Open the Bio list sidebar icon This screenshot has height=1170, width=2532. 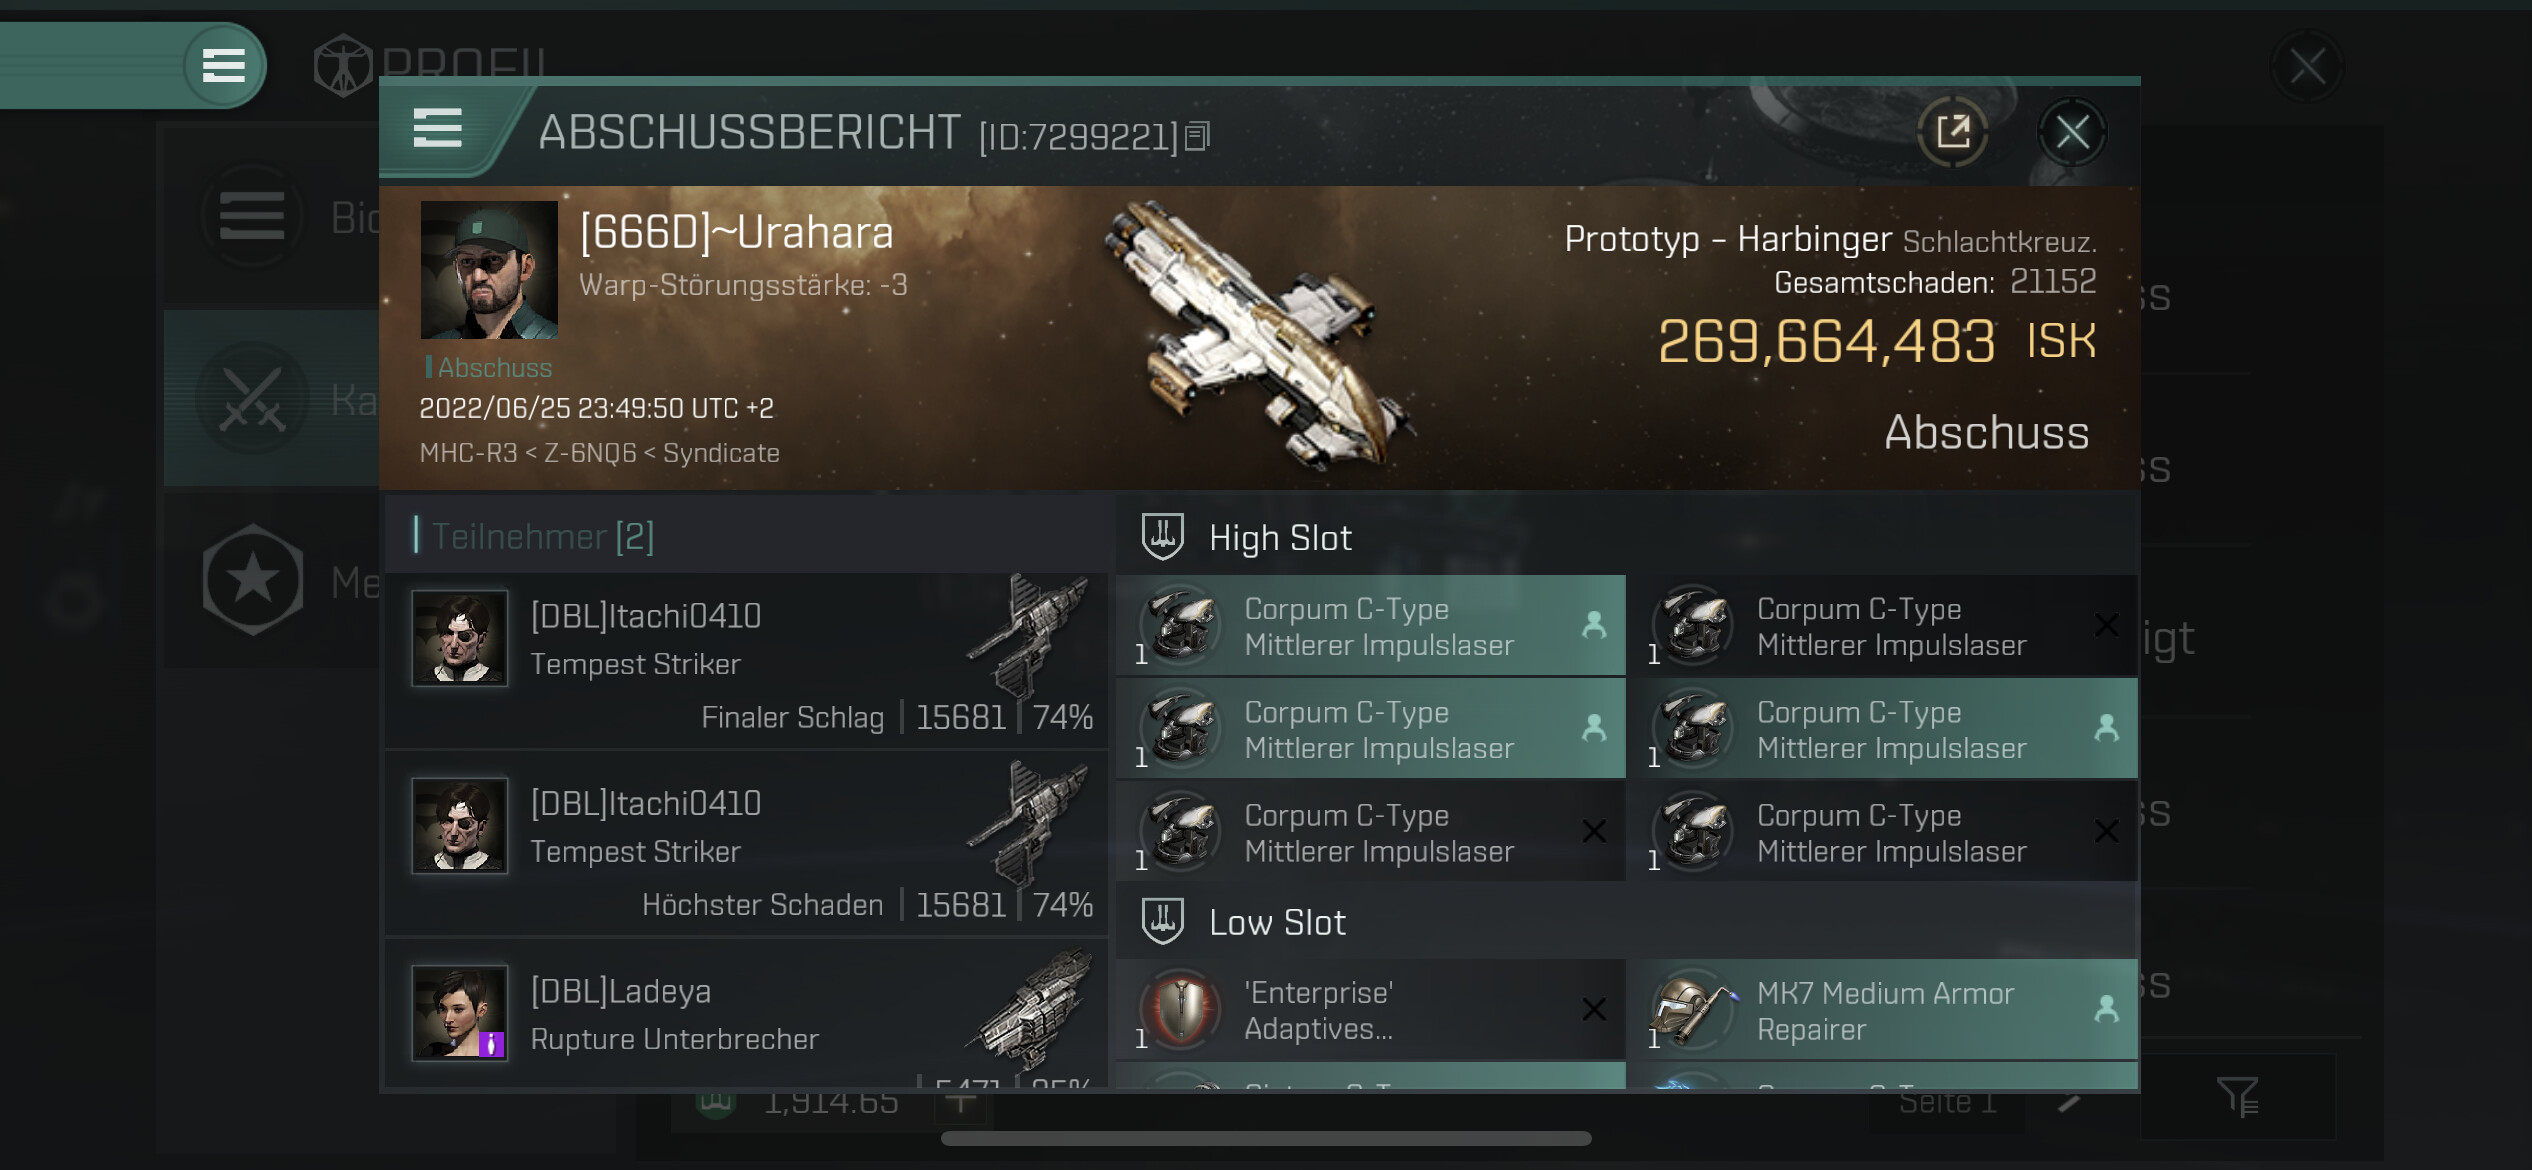(x=252, y=216)
